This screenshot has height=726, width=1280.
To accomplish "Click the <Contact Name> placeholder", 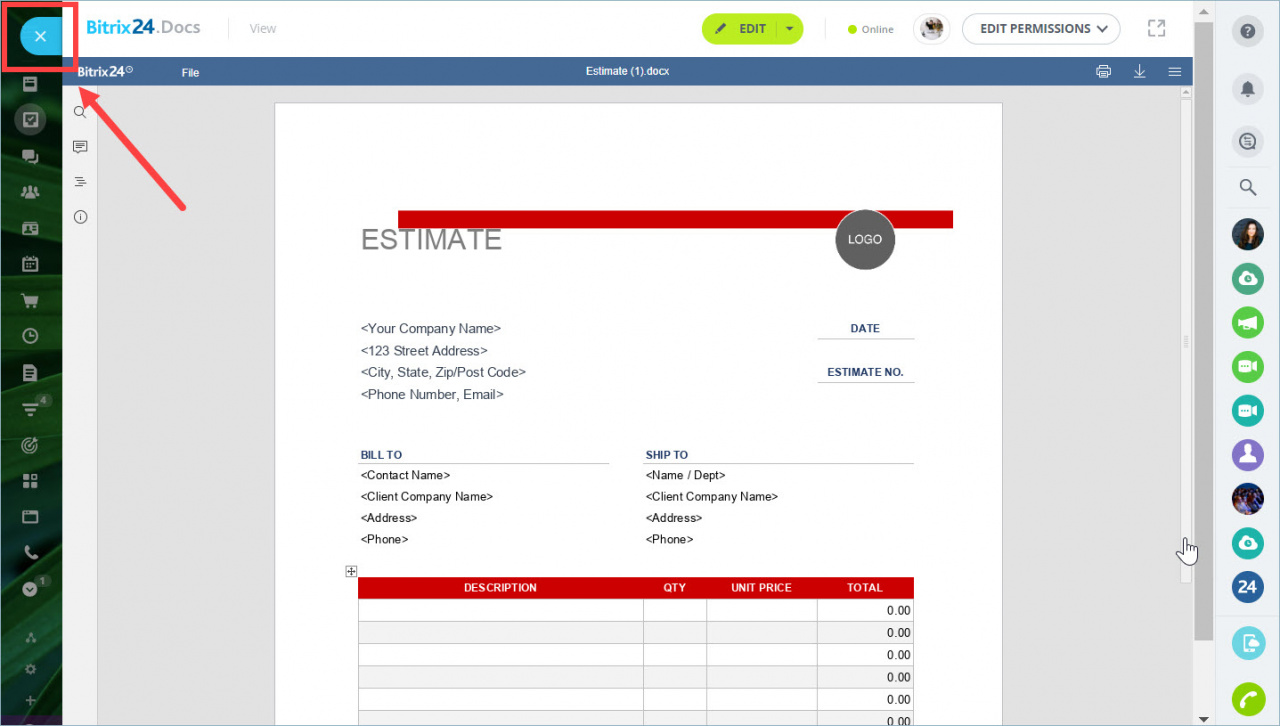I will (x=405, y=476).
